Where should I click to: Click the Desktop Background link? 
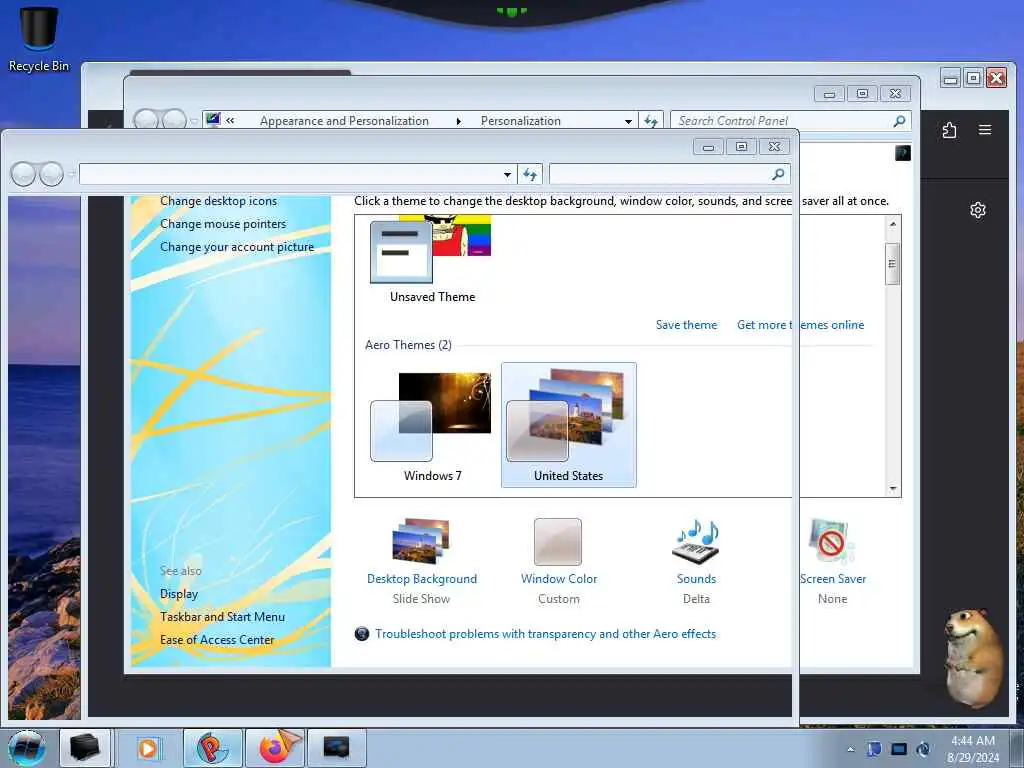coord(422,579)
